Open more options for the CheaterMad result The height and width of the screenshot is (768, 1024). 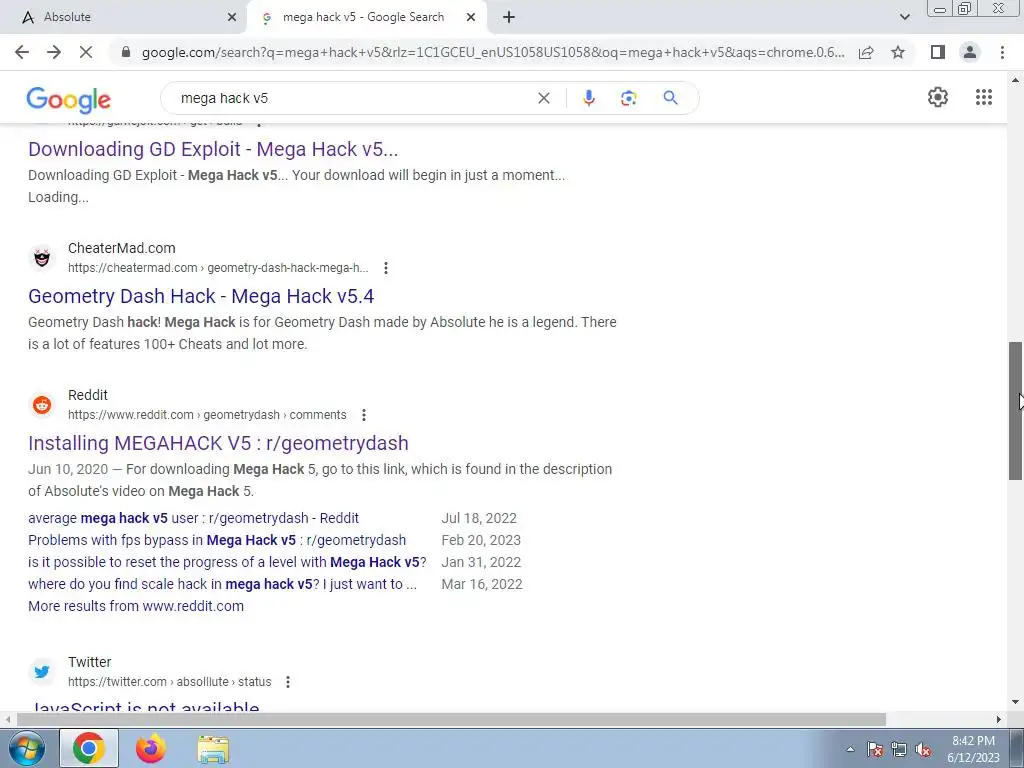pos(386,268)
